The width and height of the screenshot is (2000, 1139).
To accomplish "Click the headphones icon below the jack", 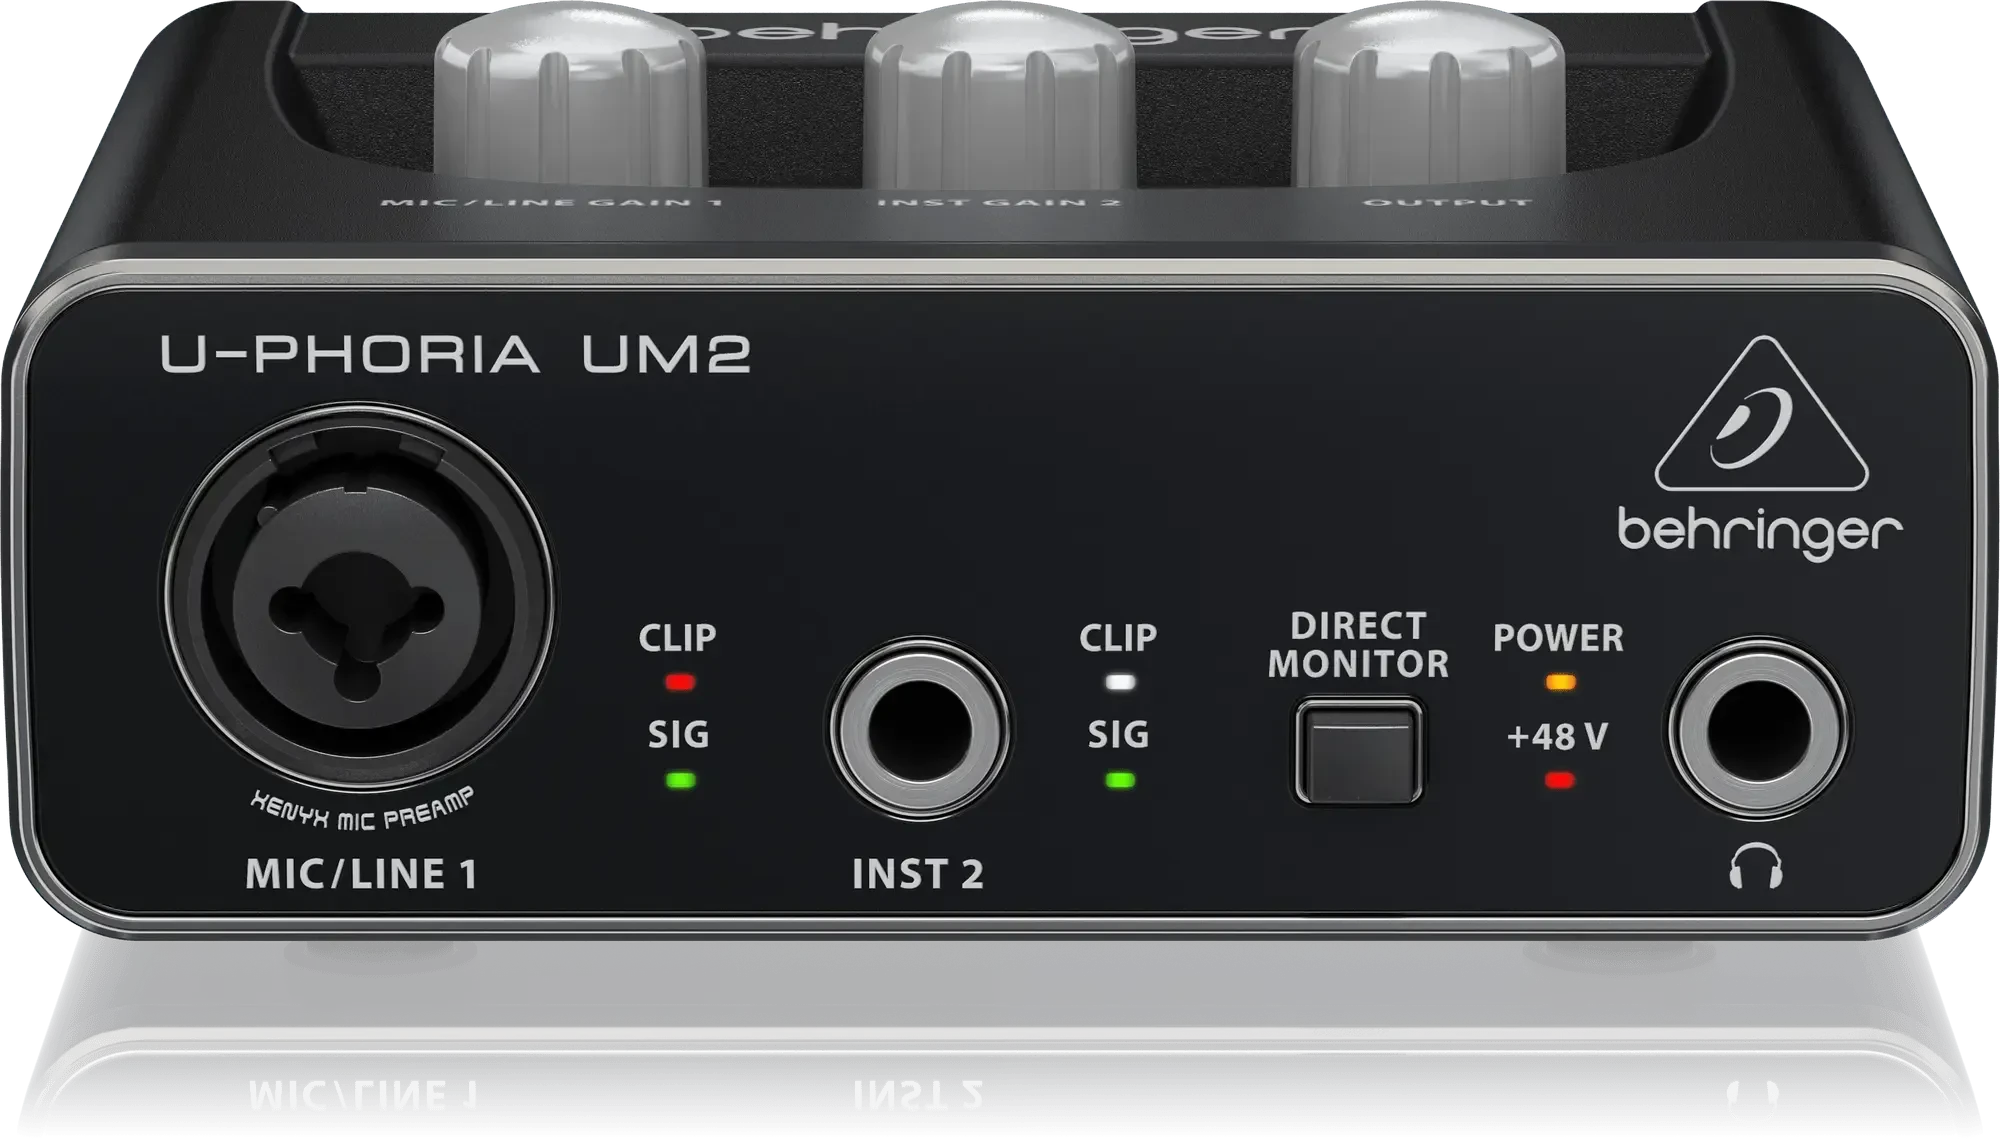I will (x=1757, y=869).
